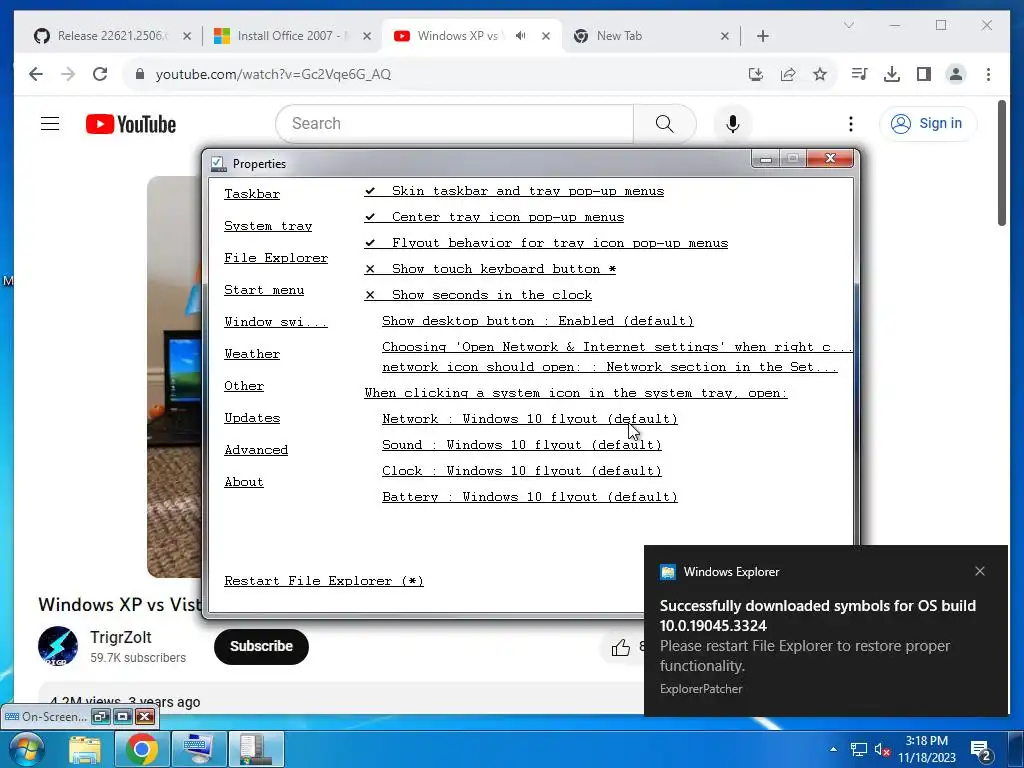Viewport: 1024px width, 768px height.
Task: Change the Open Network & Internet settings option
Action: pyautogui.click(x=616, y=357)
